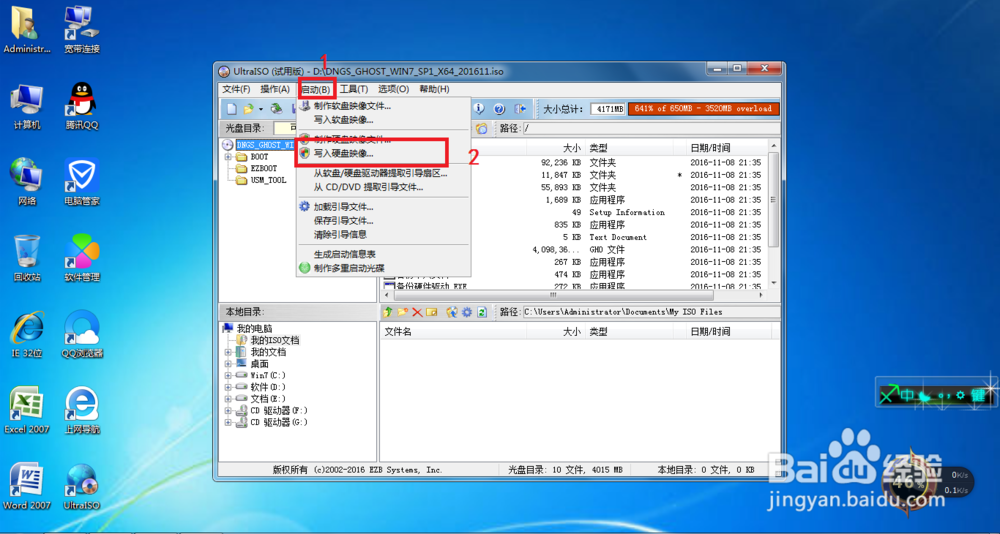Click the local toolbar icon left of the gear
The width and height of the screenshot is (1000, 534).
(x=452, y=312)
